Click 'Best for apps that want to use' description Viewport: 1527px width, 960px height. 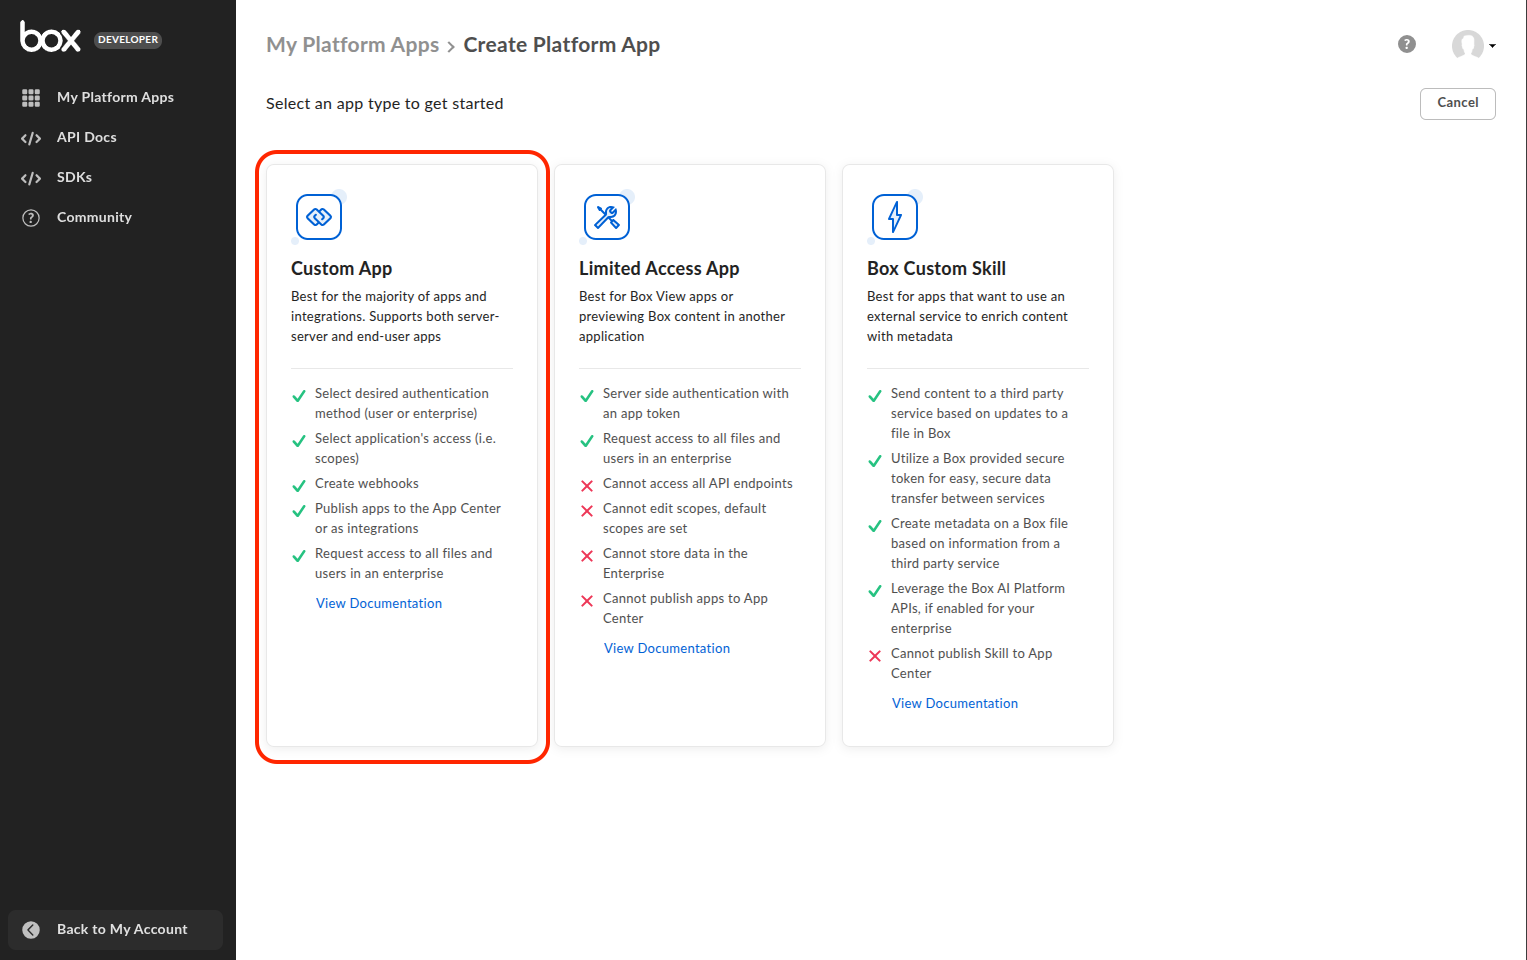967,316
